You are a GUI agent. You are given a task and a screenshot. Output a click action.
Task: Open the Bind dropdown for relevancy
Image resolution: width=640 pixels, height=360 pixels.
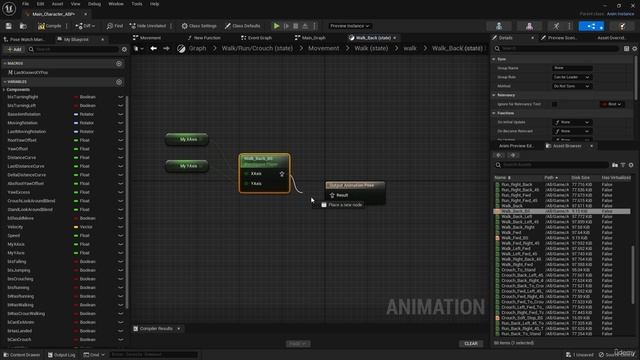pos(612,104)
